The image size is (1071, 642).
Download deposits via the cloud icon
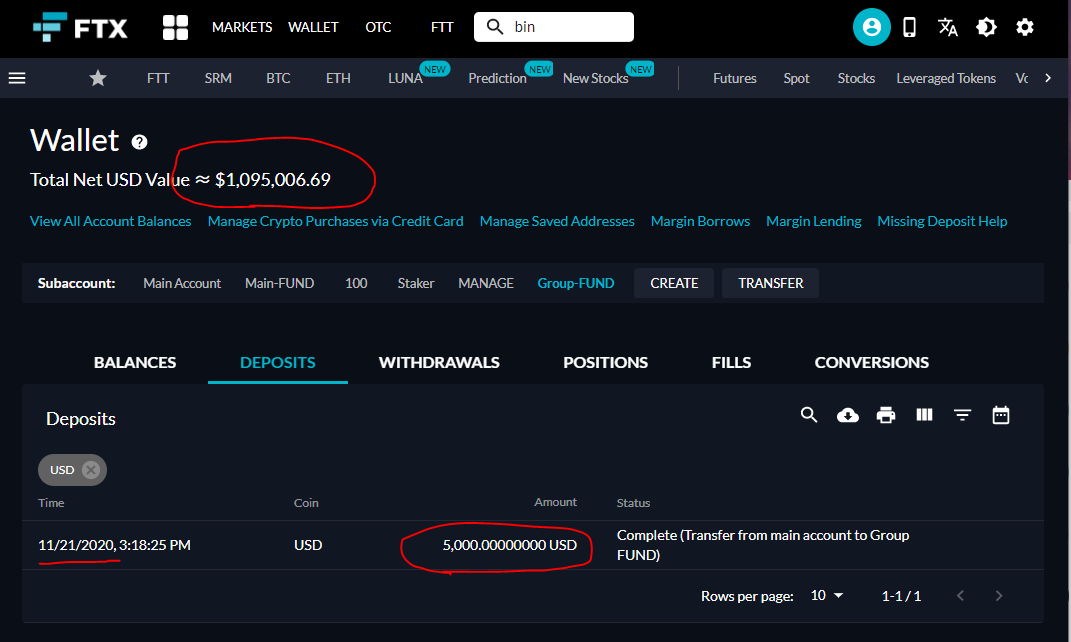coord(848,415)
